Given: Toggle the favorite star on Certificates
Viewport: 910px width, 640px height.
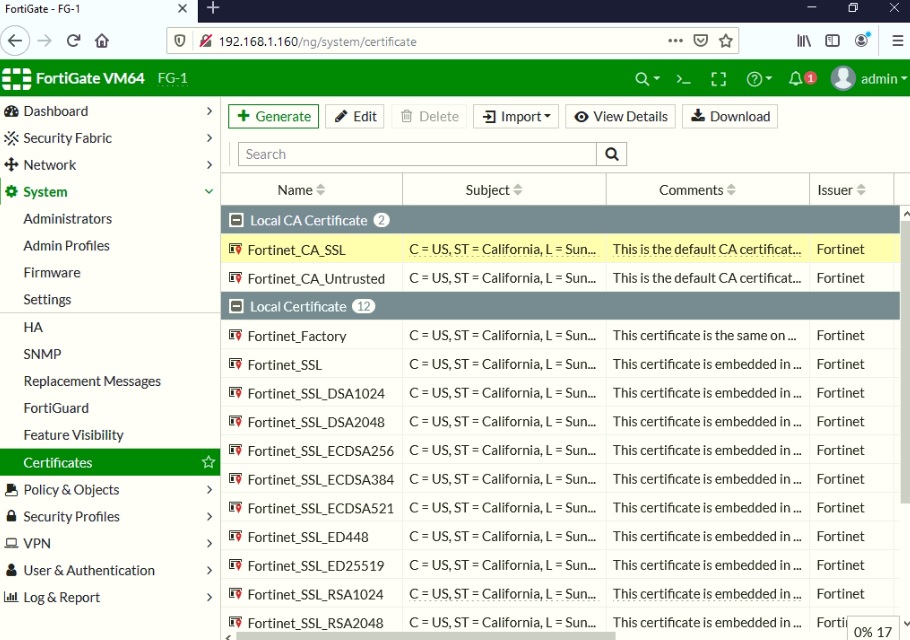Looking at the screenshot, I should [x=207, y=462].
